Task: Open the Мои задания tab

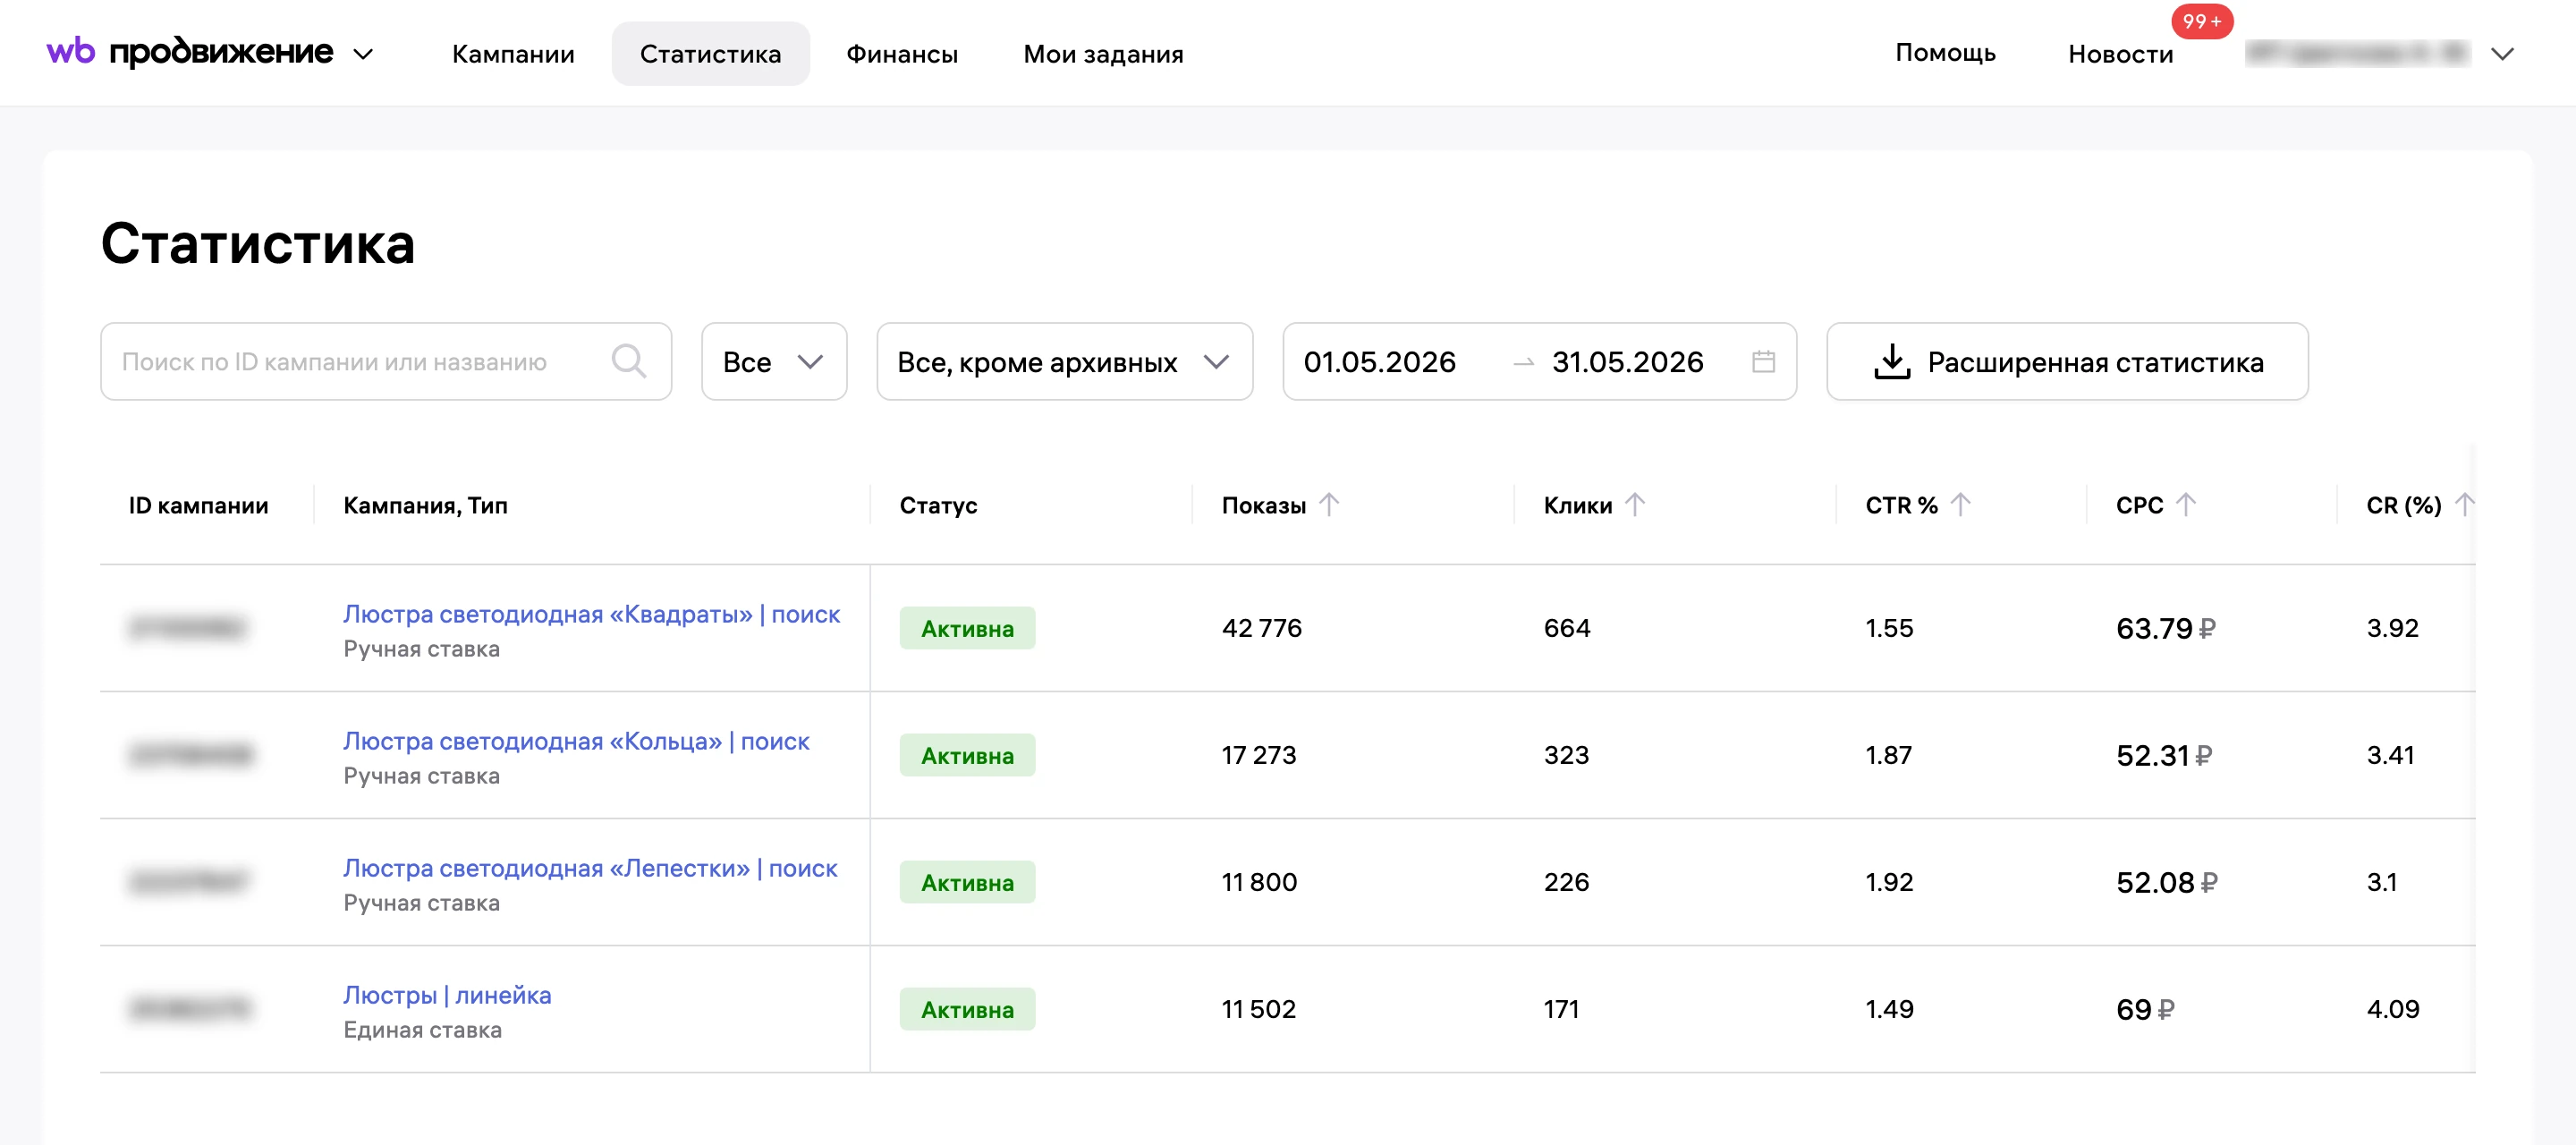Action: [1103, 54]
